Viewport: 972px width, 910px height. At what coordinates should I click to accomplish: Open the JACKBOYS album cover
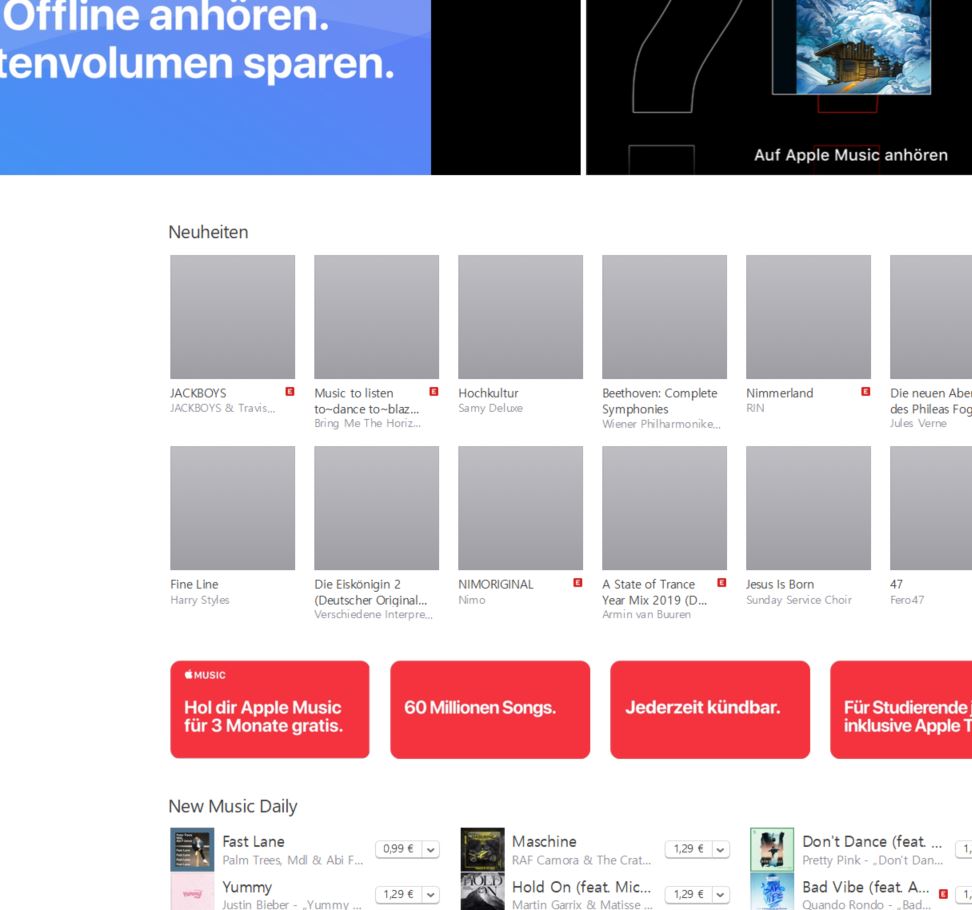point(232,317)
